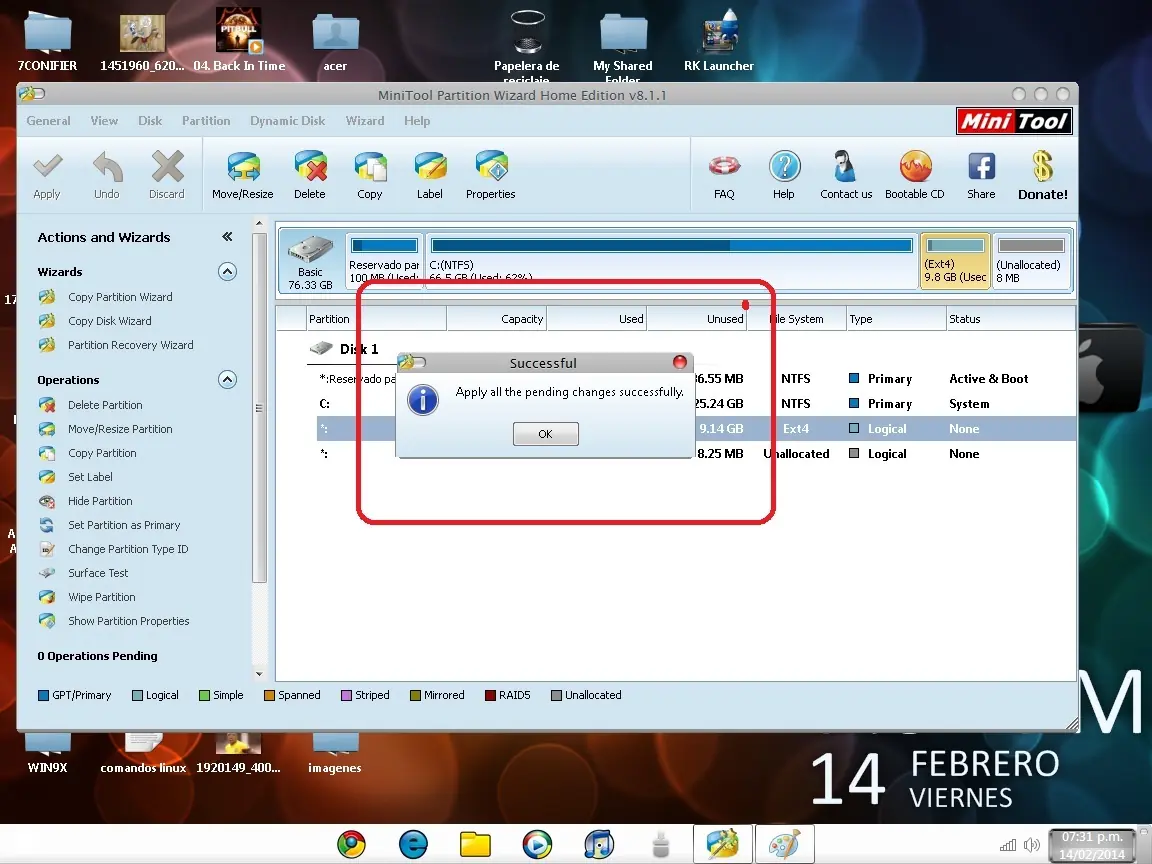Select the Unallocated 8 MB block

(x=1031, y=260)
